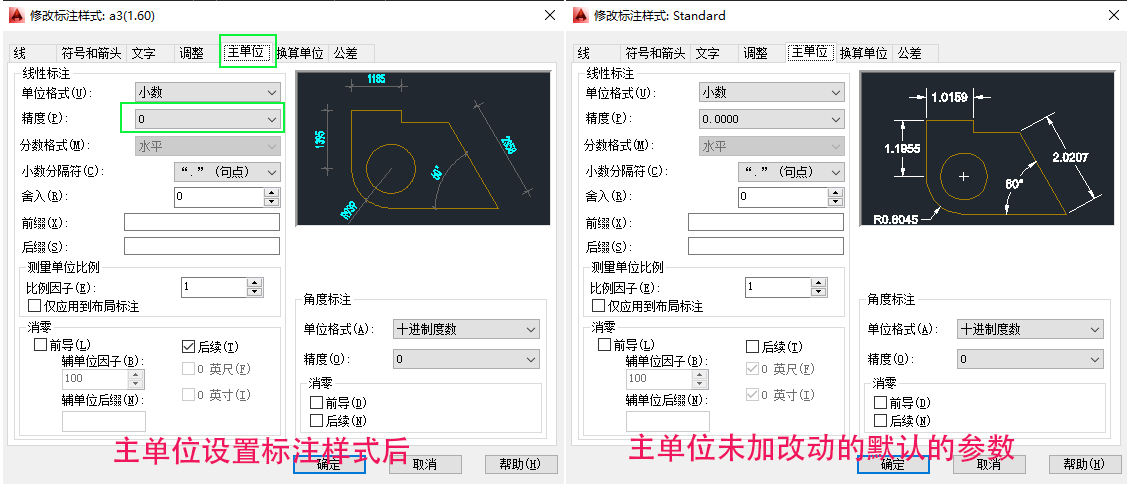Screen dimensions: 1127x486
Task: Switch to 线 tab in a3(1.60) dialog
Action: click(x=33, y=53)
